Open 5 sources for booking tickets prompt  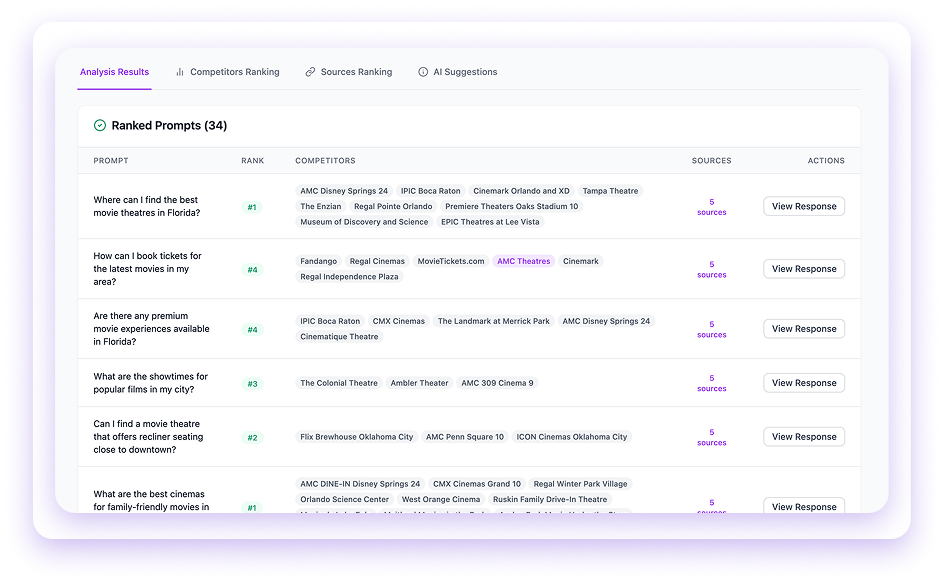[712, 269]
